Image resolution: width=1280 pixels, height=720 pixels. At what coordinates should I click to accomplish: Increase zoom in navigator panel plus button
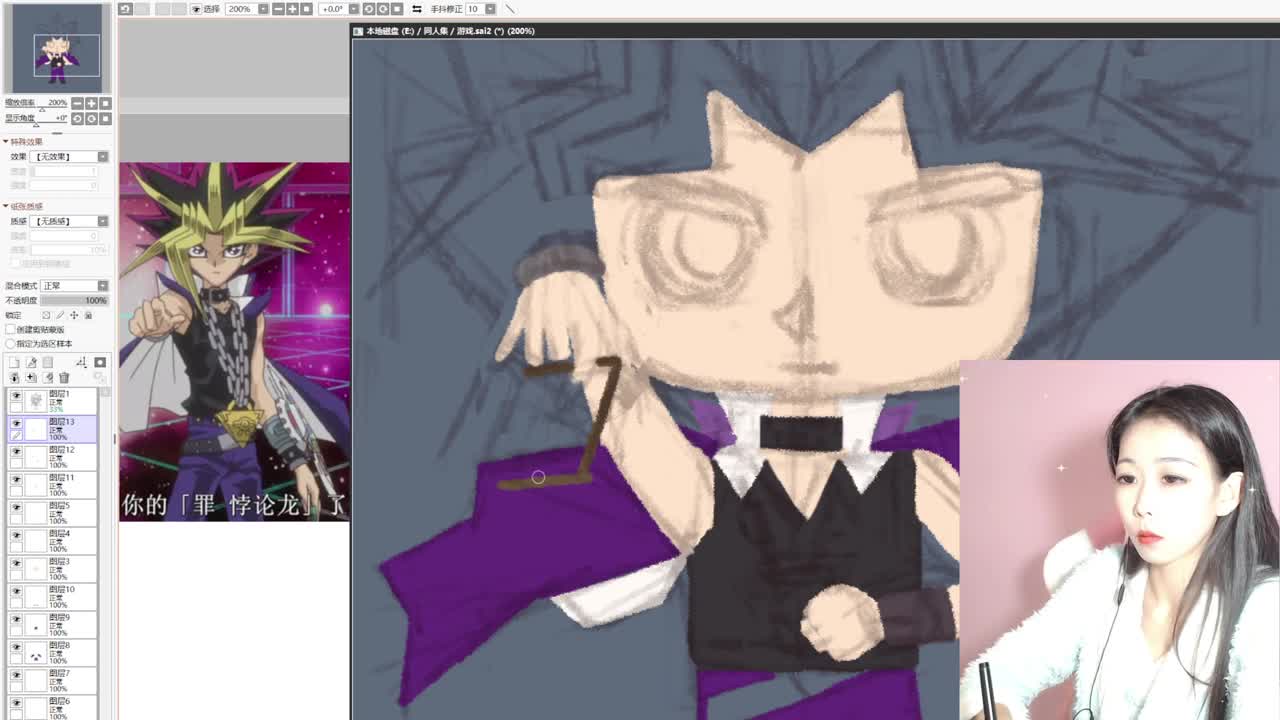tap(91, 103)
